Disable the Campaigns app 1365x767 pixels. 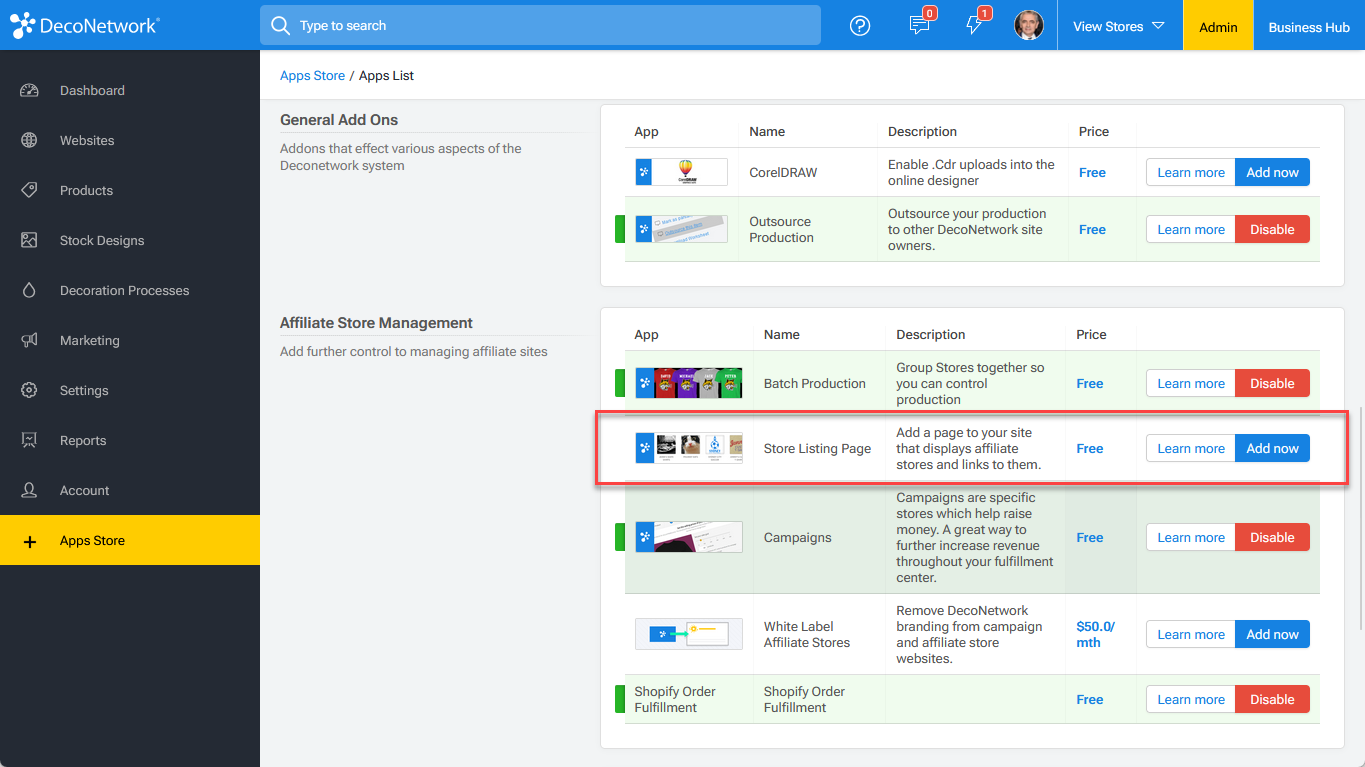click(1272, 537)
